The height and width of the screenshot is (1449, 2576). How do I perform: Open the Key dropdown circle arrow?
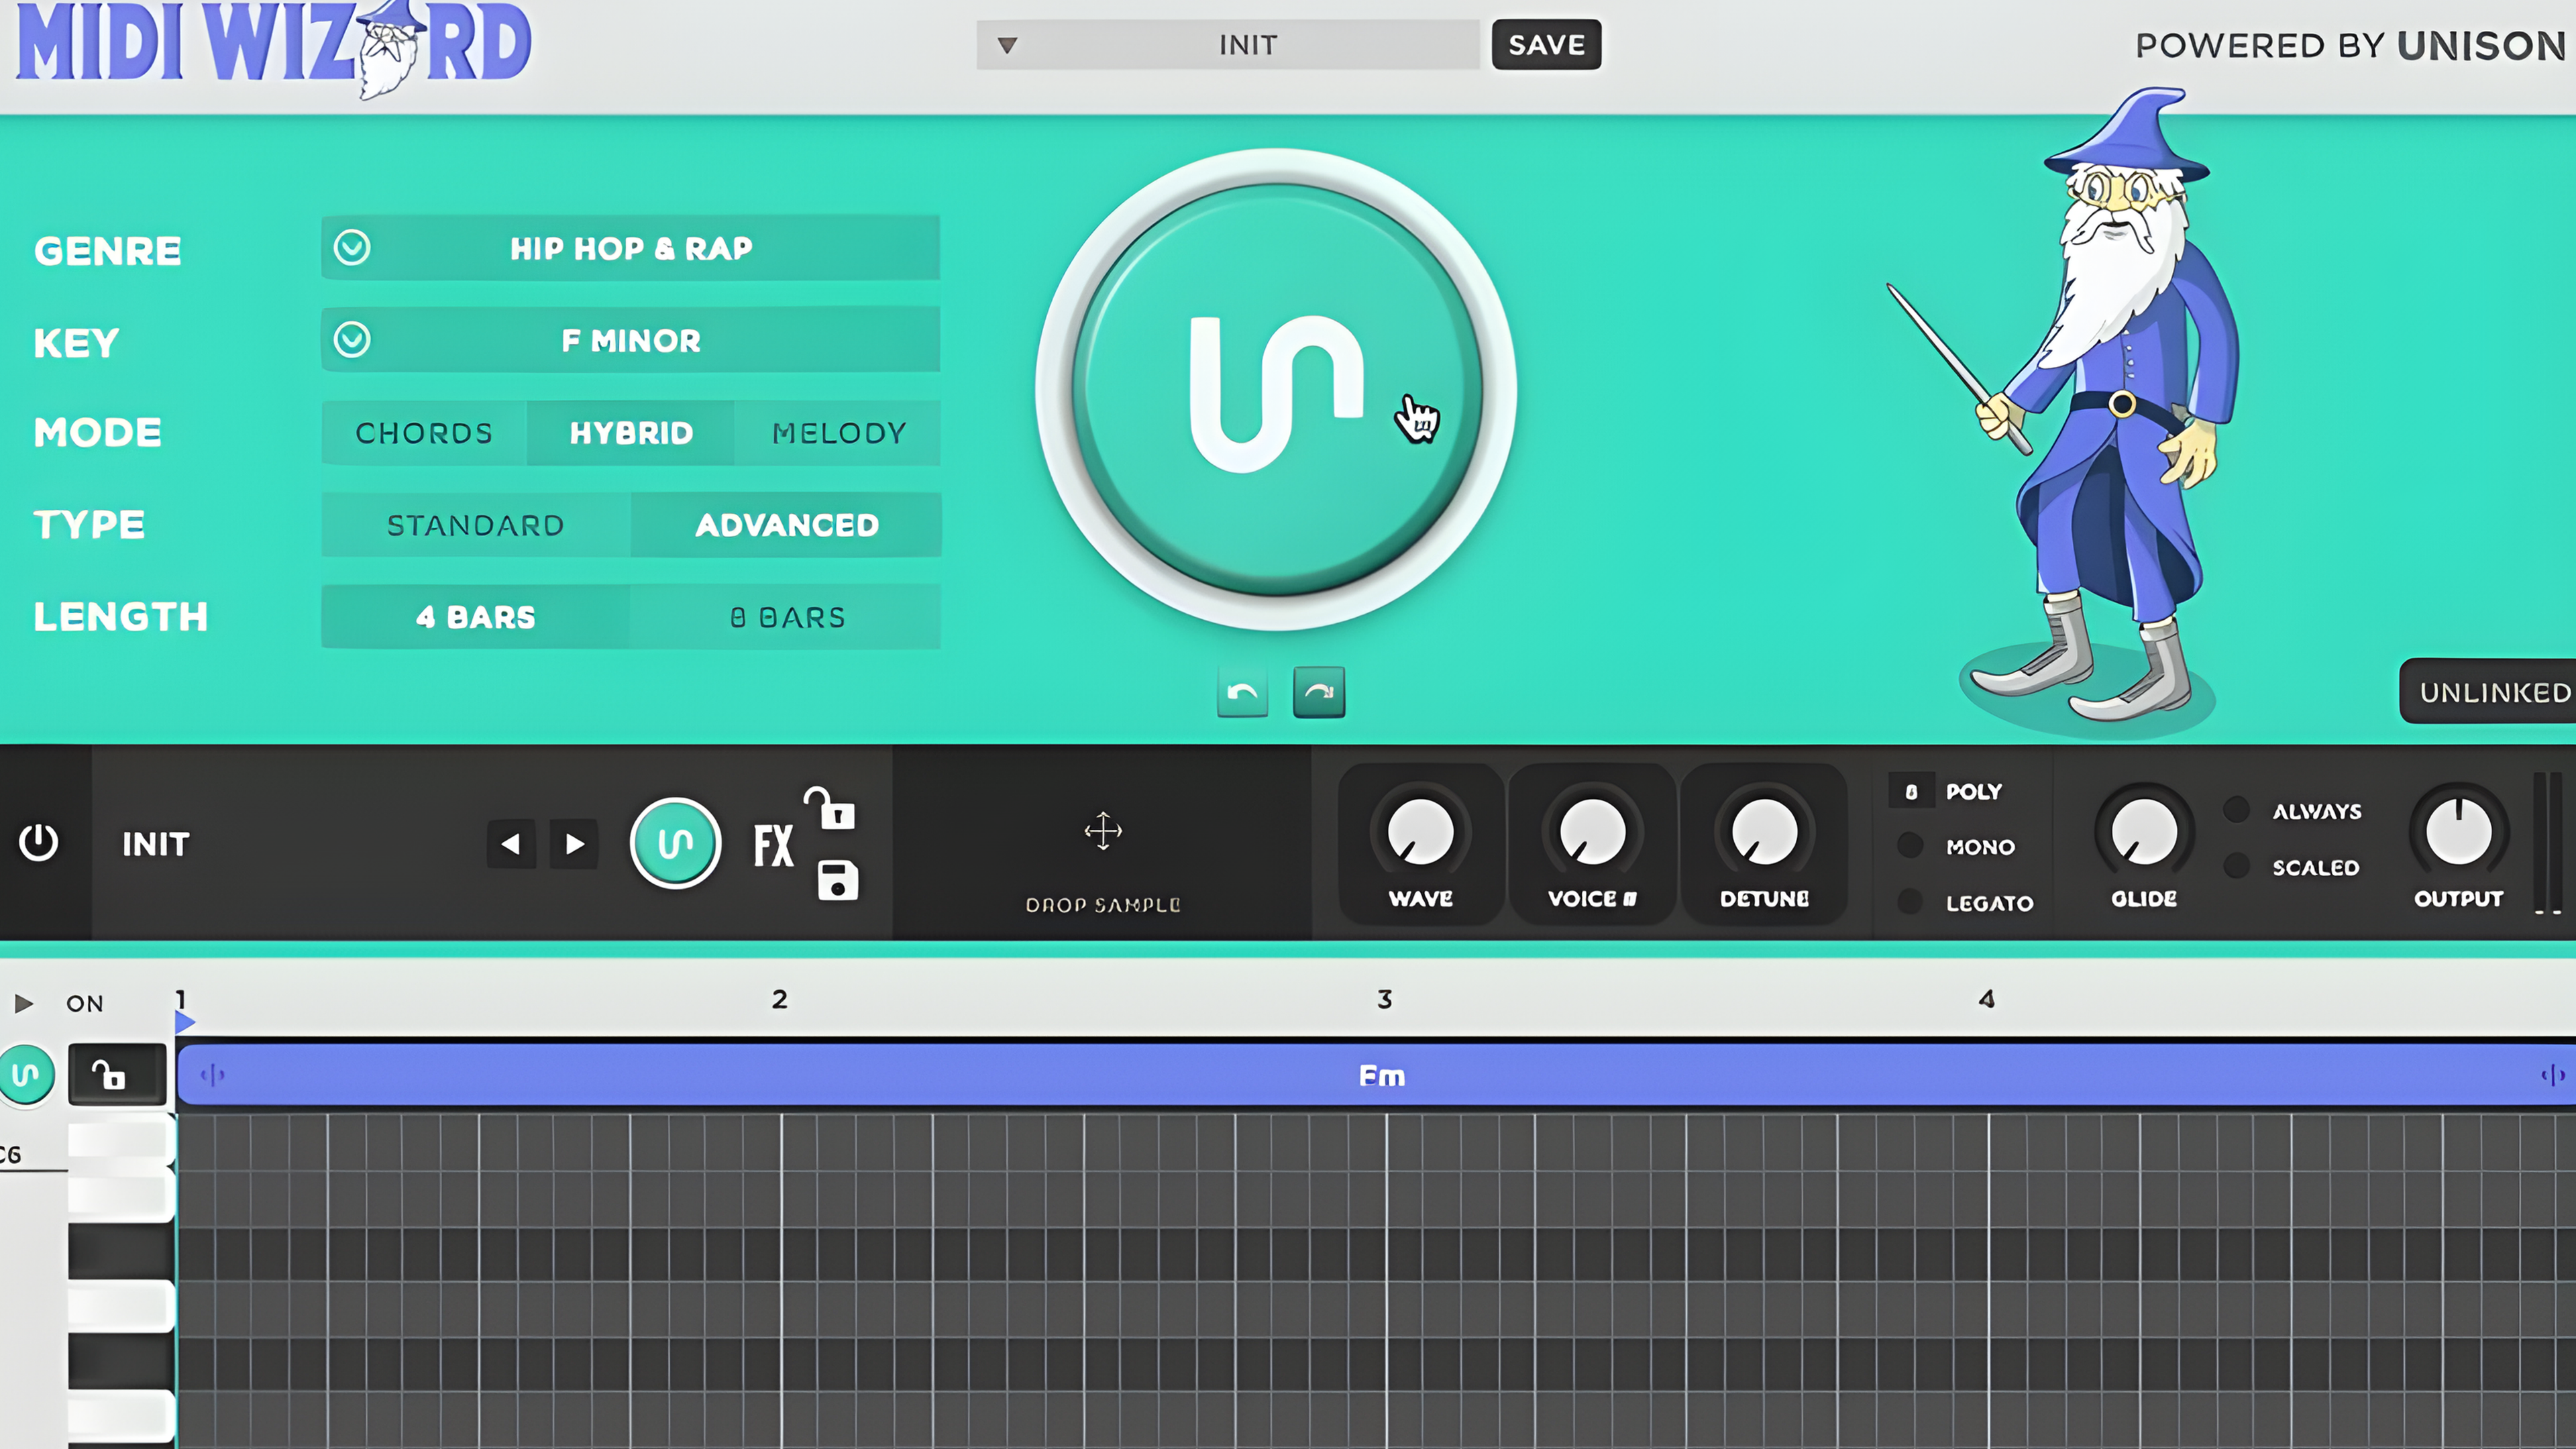pyautogui.click(x=352, y=340)
